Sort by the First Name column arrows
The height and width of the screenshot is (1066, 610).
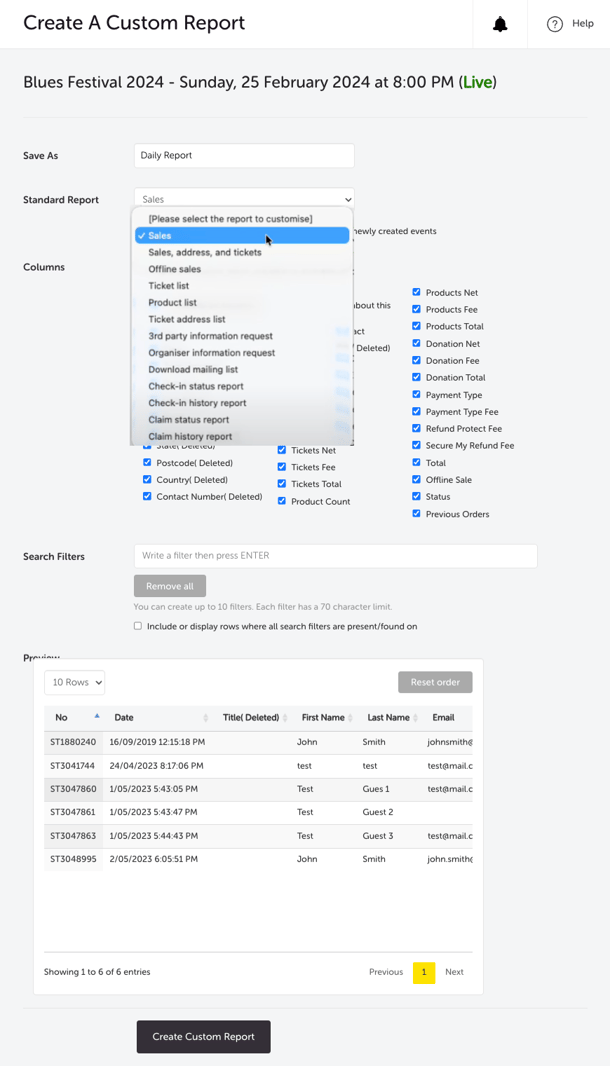point(350,718)
